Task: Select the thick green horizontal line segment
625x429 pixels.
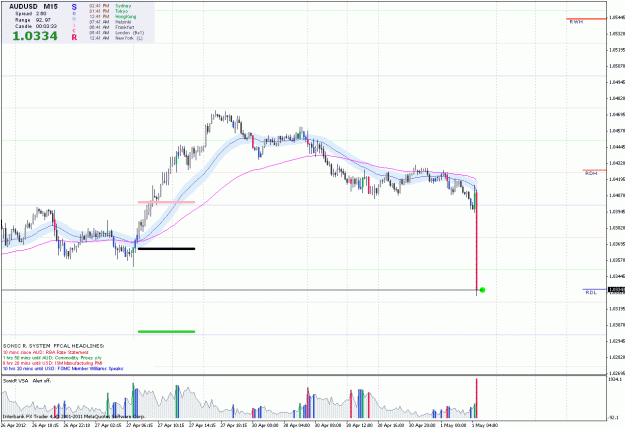Action: [x=166, y=331]
